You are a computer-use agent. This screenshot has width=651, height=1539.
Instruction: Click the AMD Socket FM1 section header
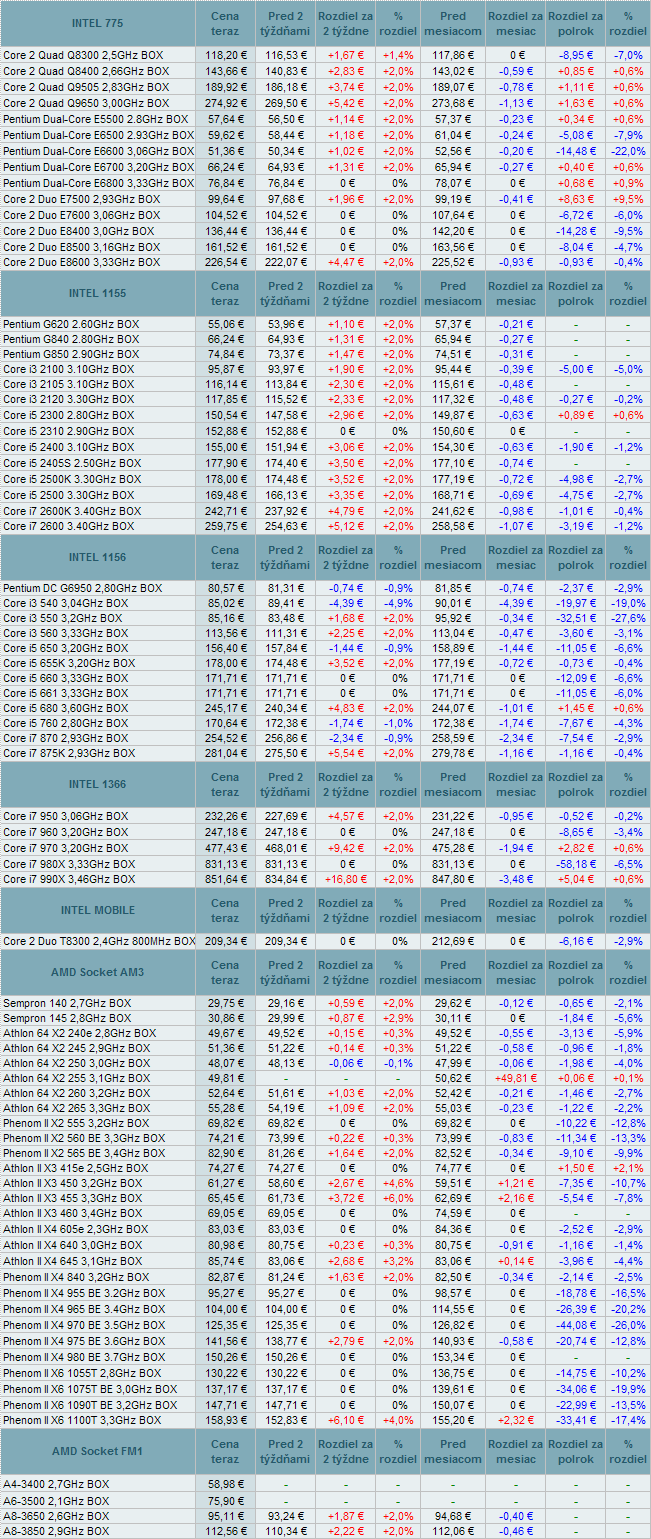tap(98, 1451)
